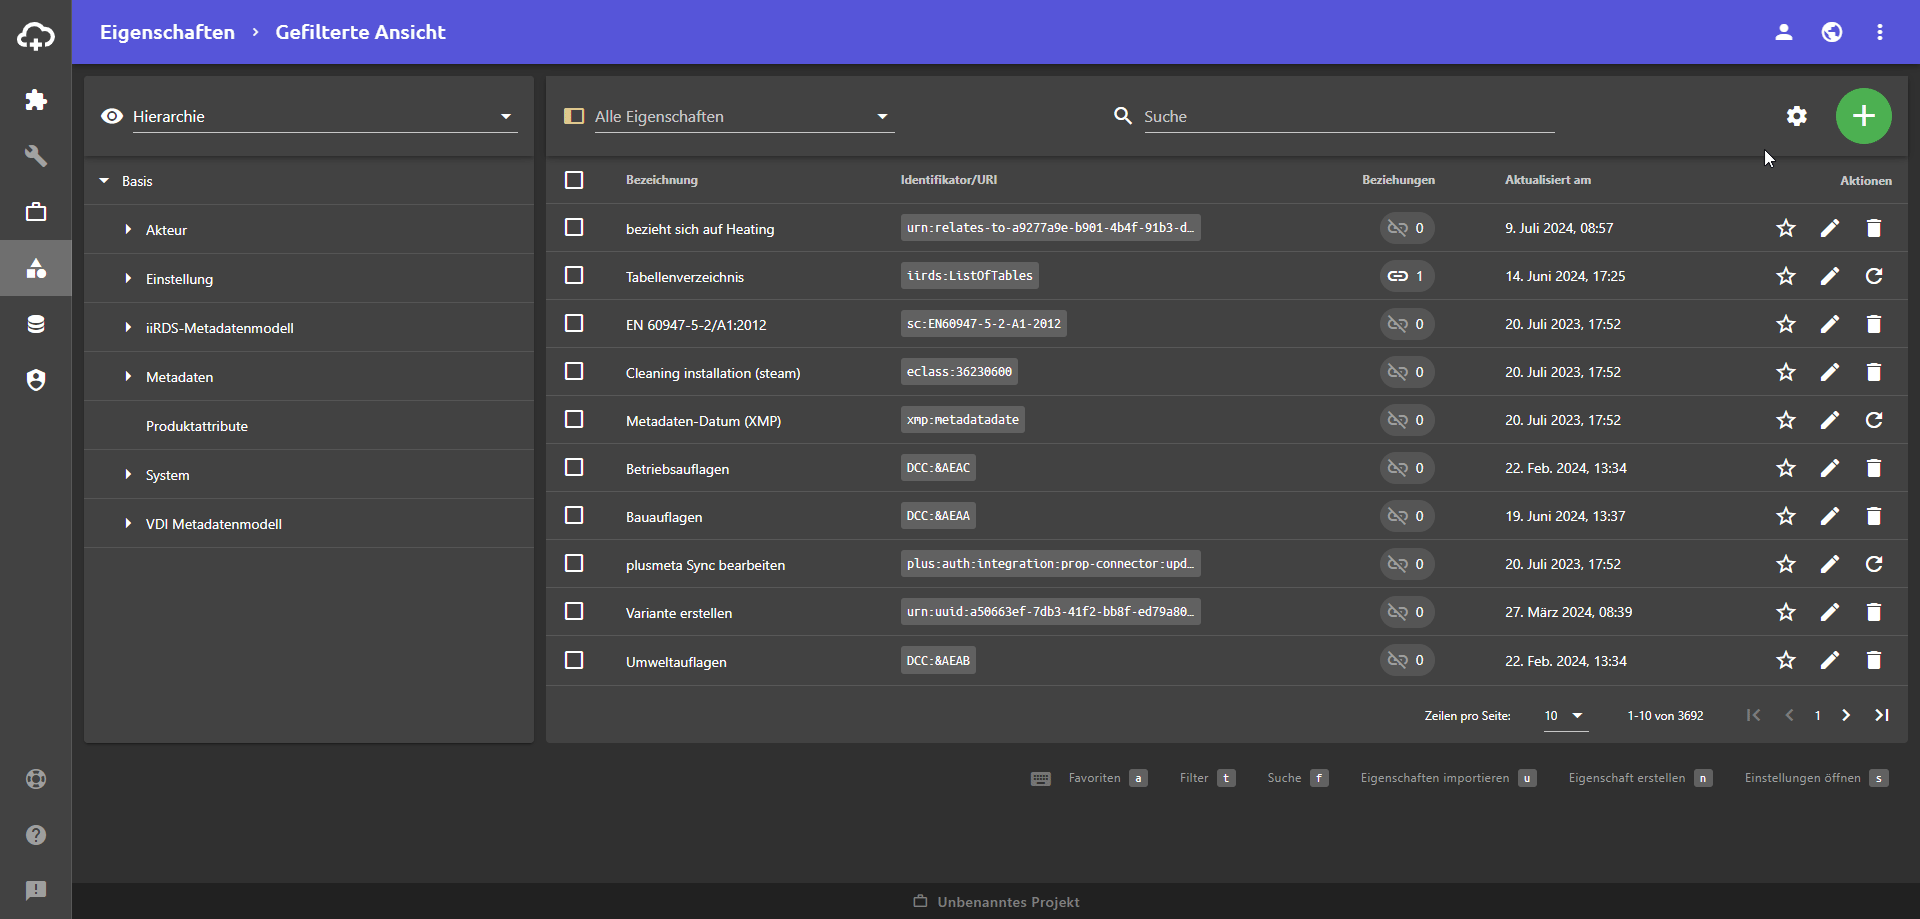Toggle the select-all checkbox in table header
1920x919 pixels.
pos(574,180)
